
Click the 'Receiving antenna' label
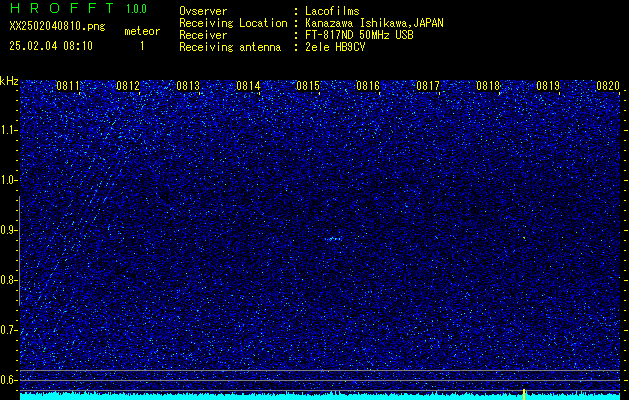click(230, 47)
